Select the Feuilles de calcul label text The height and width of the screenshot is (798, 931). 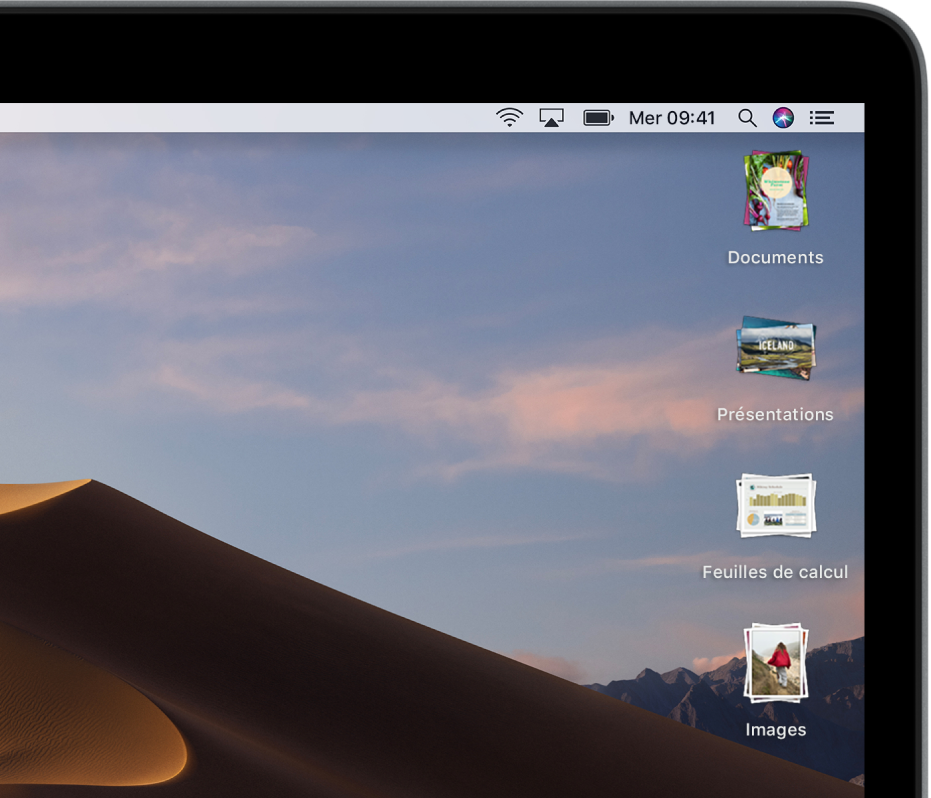coord(776,571)
